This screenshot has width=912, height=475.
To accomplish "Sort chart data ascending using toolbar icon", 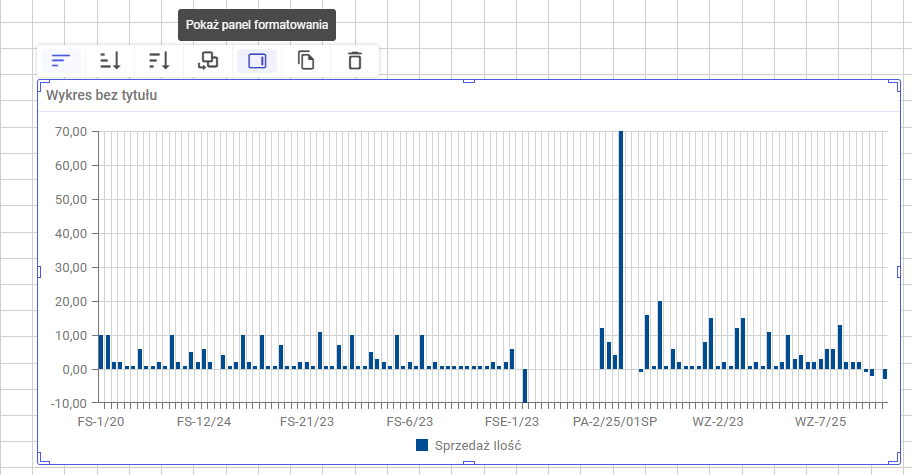I will click(x=110, y=60).
